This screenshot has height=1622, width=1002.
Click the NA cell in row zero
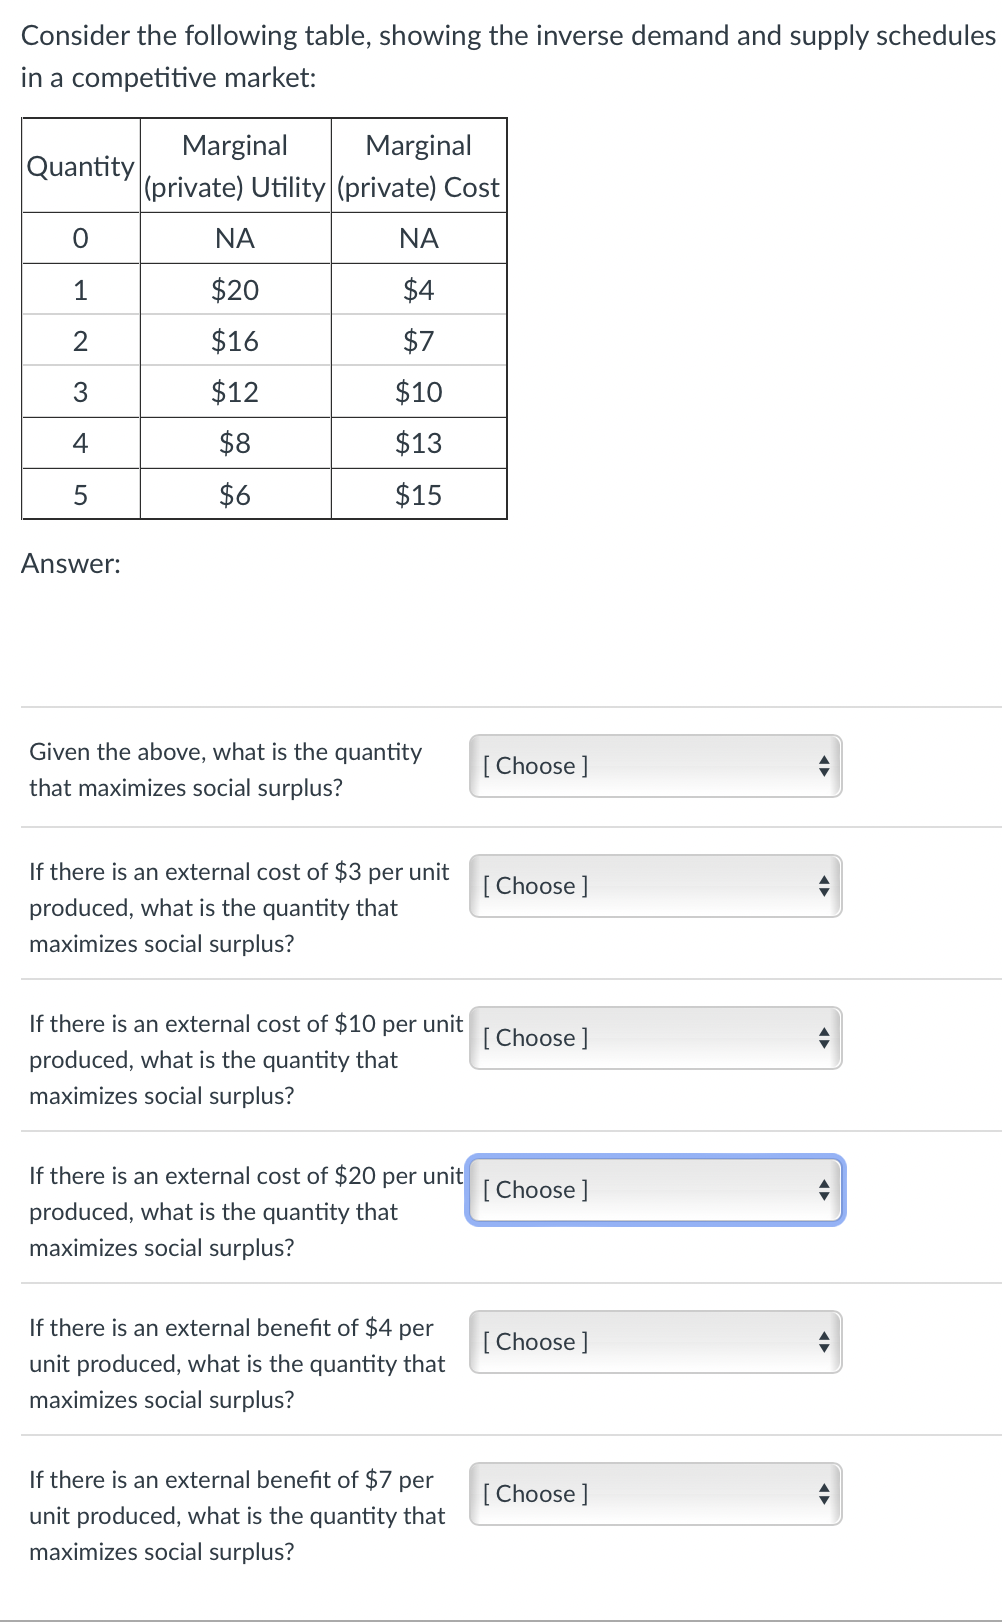click(x=235, y=238)
